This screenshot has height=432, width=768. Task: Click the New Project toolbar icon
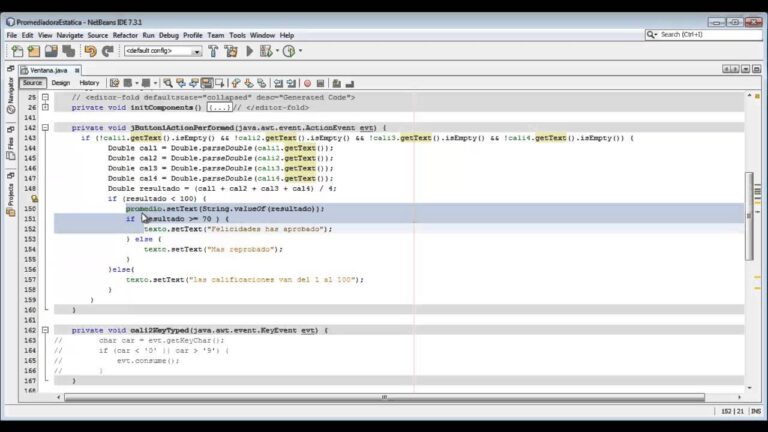[x=34, y=51]
